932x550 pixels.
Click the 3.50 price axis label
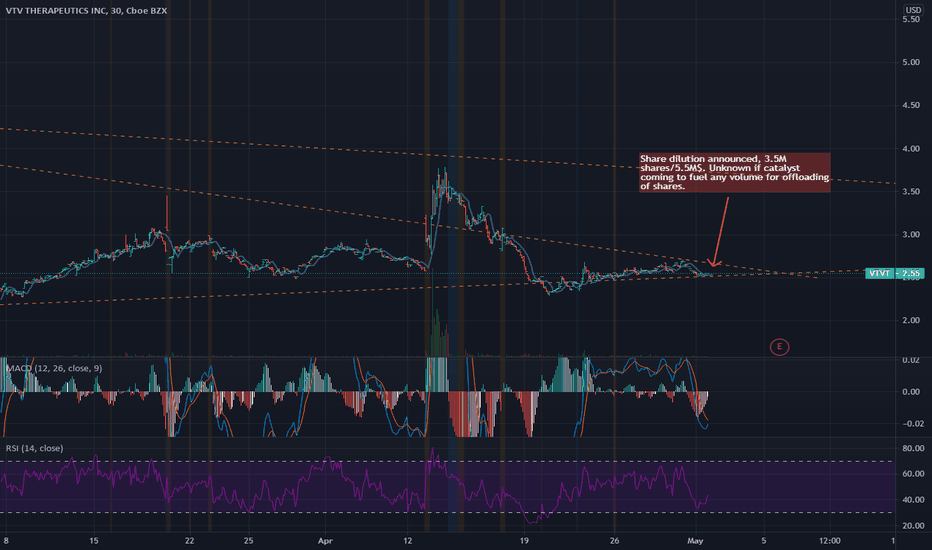[x=911, y=191]
